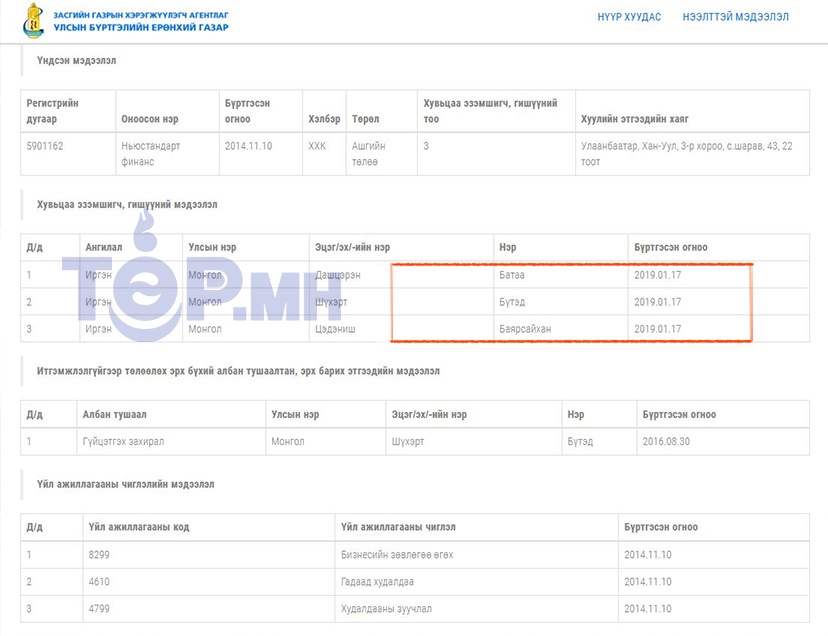This screenshot has width=828, height=636.
Task: Select activity code 8299 cell
Action: tap(99, 555)
